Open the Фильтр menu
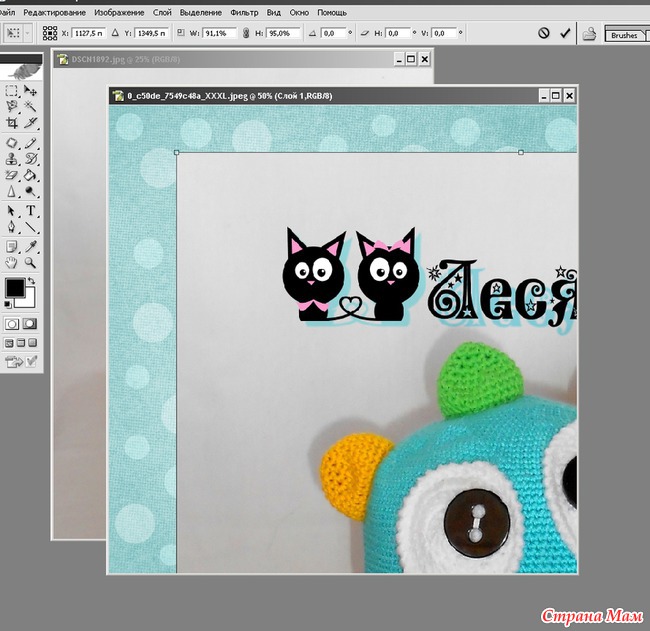 coord(243,12)
